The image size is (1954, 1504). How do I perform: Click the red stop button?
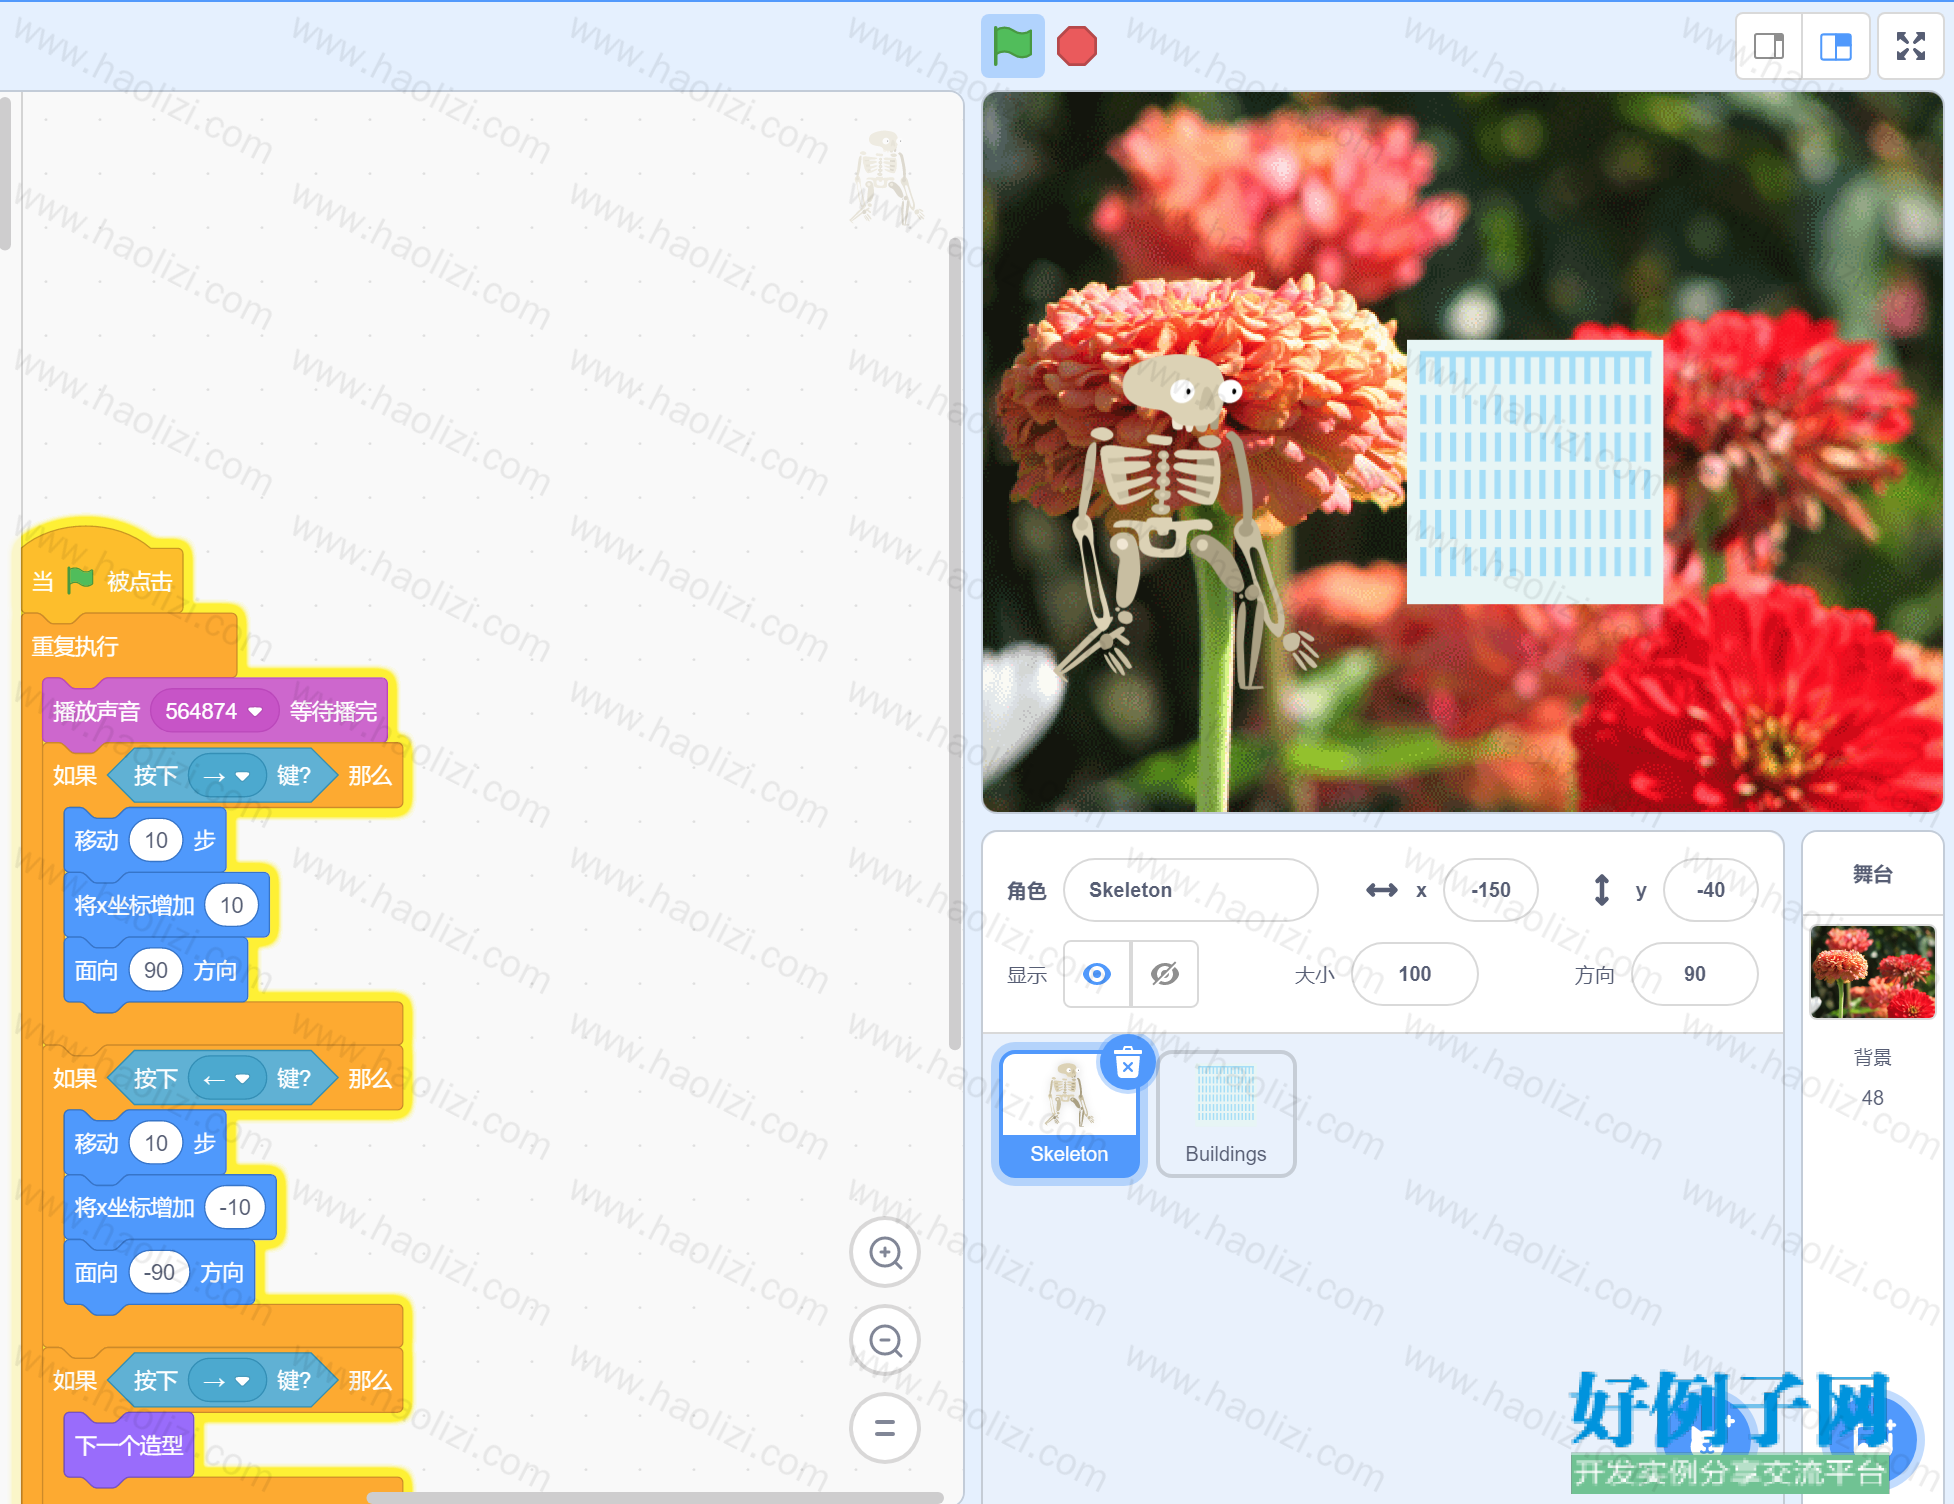click(x=1077, y=46)
